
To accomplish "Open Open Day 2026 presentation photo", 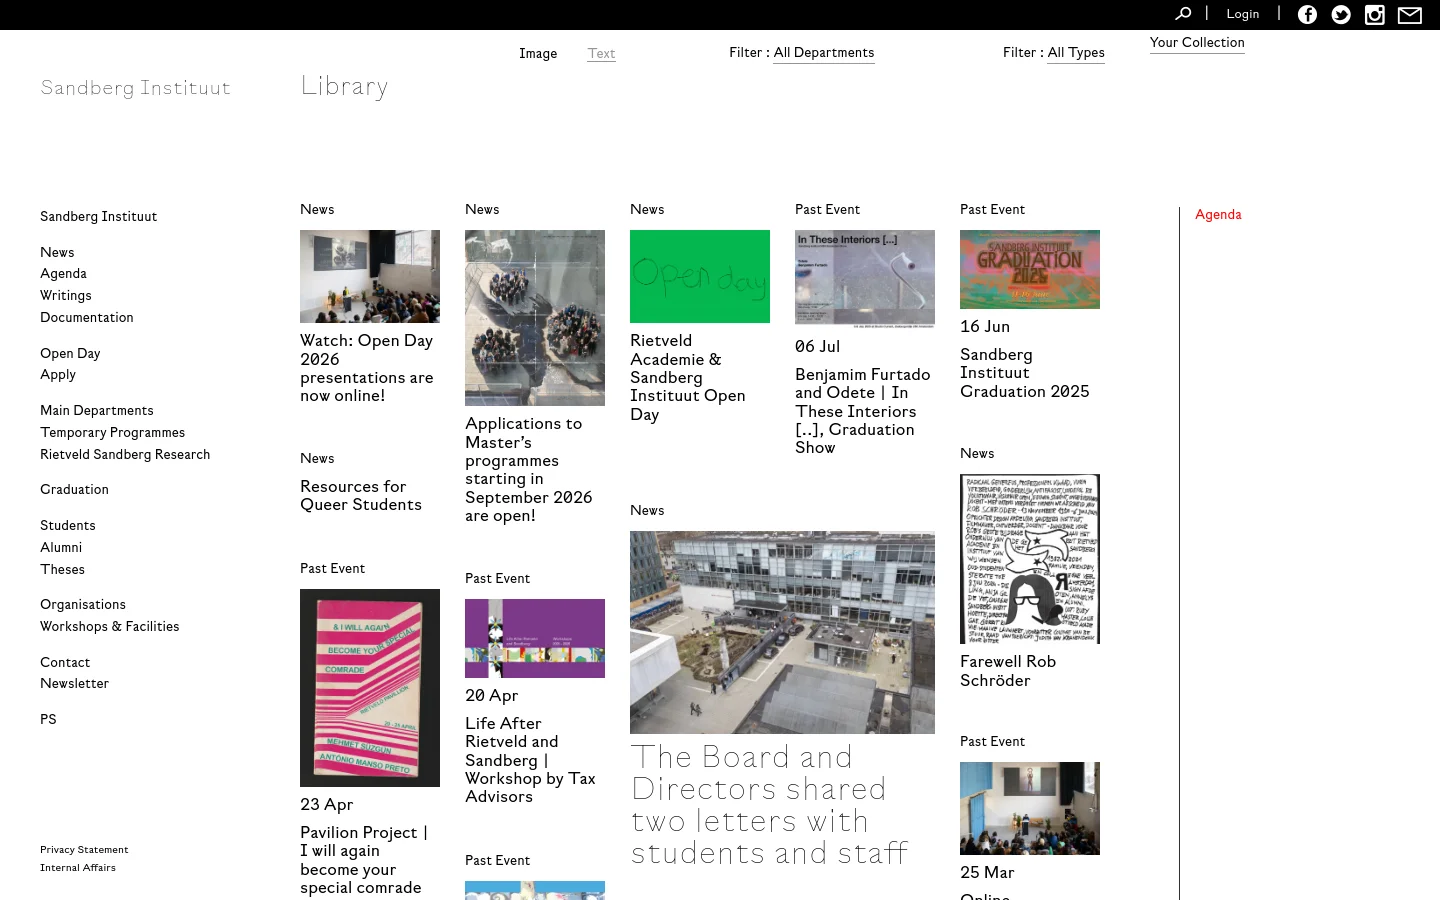I will tap(370, 276).
